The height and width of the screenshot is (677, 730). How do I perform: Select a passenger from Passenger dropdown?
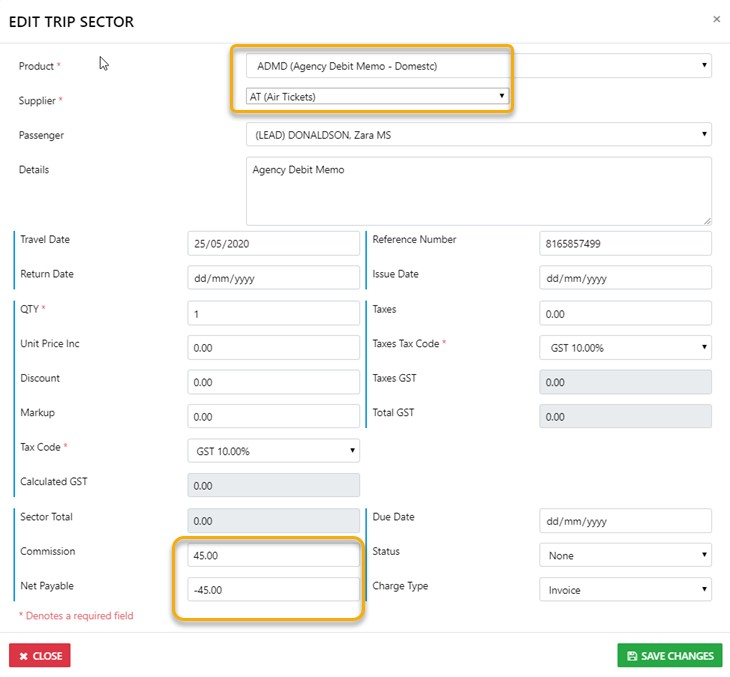pyautogui.click(x=478, y=135)
